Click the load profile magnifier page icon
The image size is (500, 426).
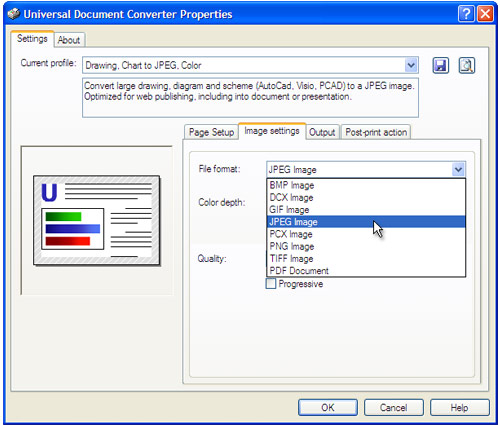[x=467, y=65]
